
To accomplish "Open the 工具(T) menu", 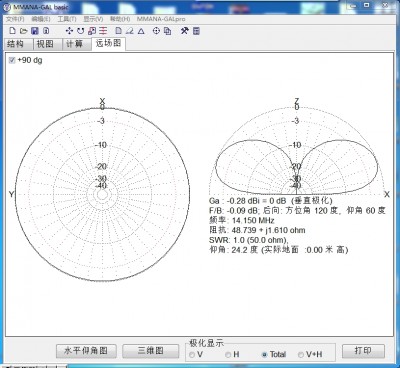I will [67, 19].
